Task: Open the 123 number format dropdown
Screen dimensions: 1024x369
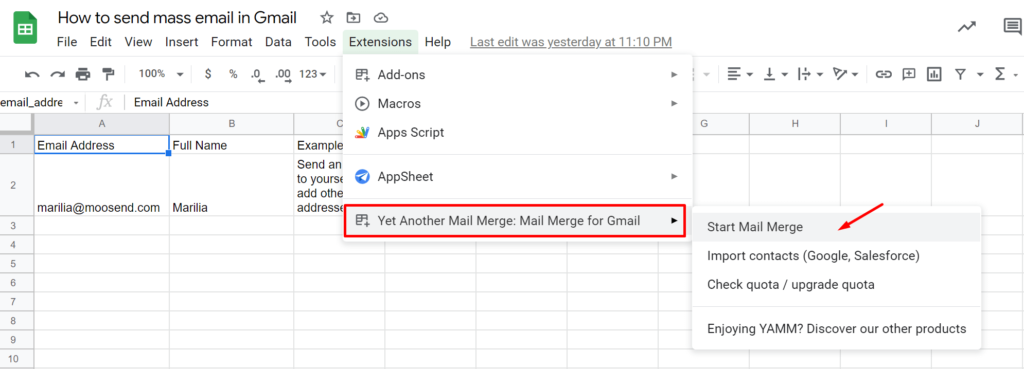Action: 313,74
